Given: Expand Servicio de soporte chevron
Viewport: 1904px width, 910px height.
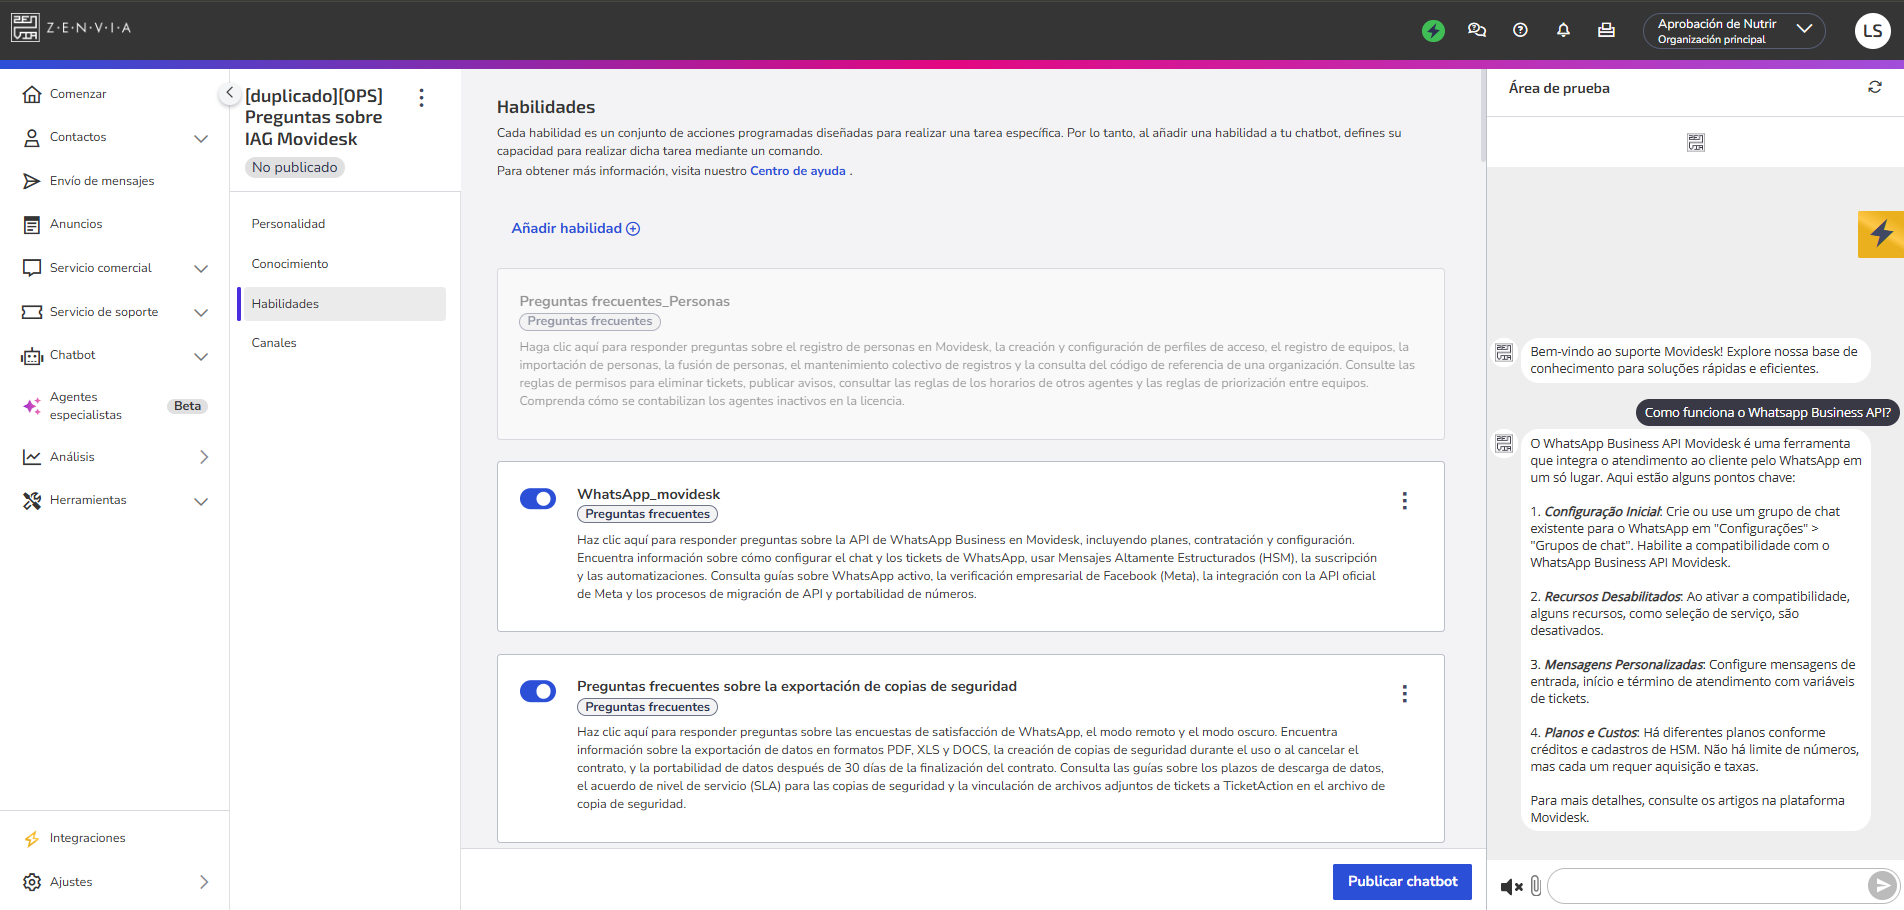Looking at the screenshot, I should click(x=201, y=312).
